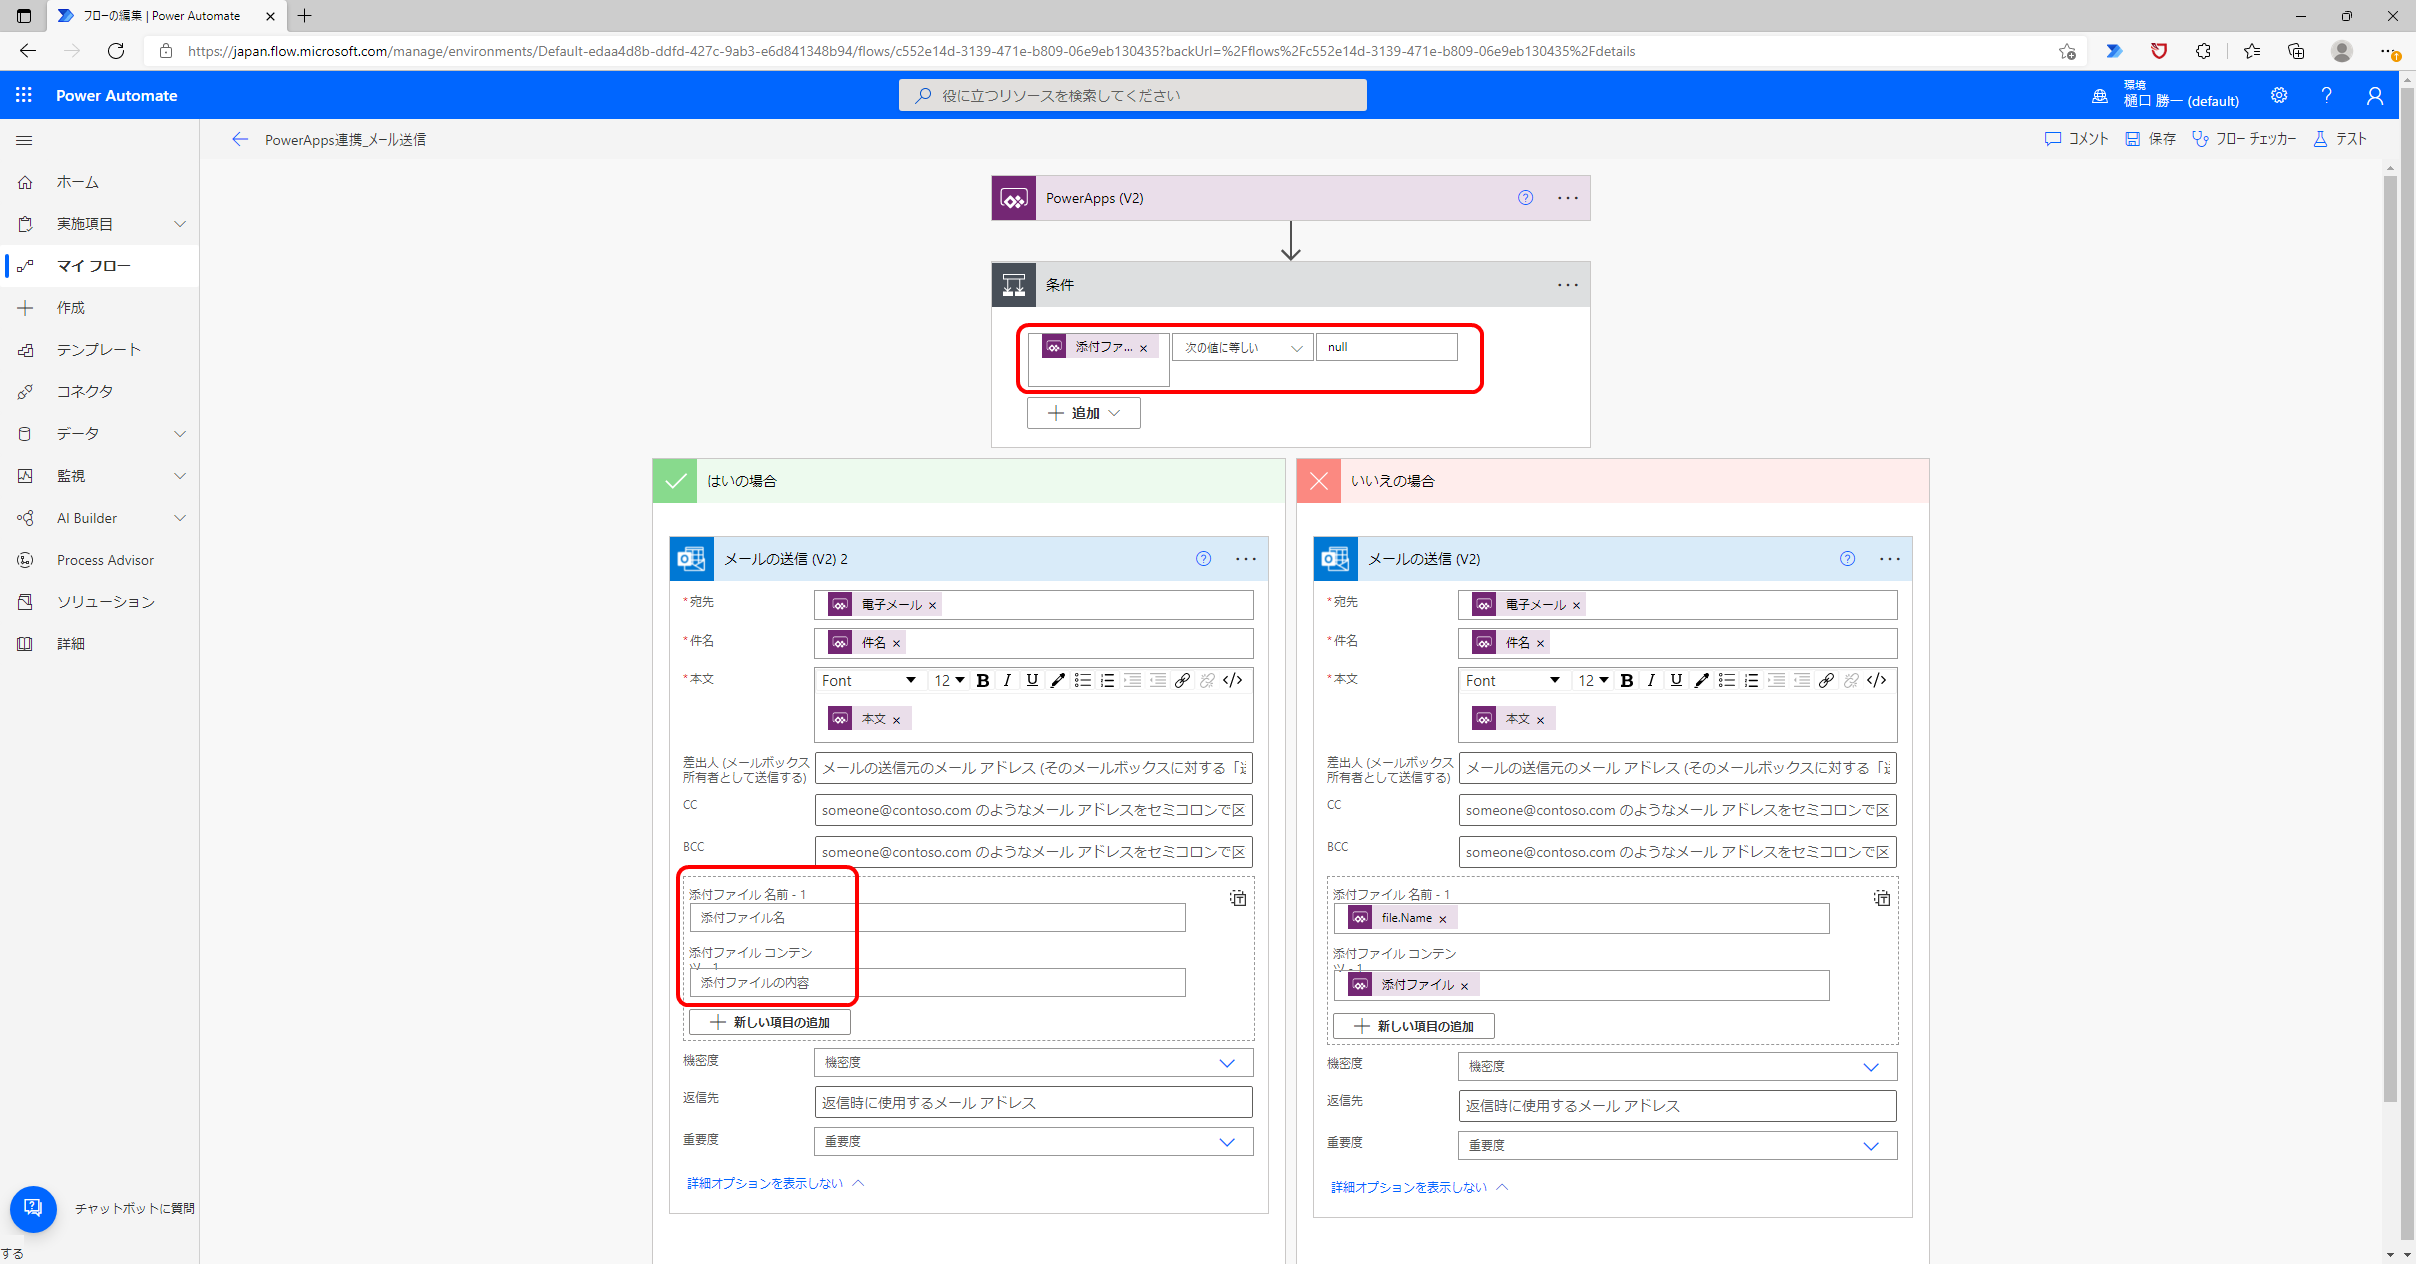Open the account profile icon in header
The width and height of the screenshot is (2416, 1264).
tap(2375, 95)
